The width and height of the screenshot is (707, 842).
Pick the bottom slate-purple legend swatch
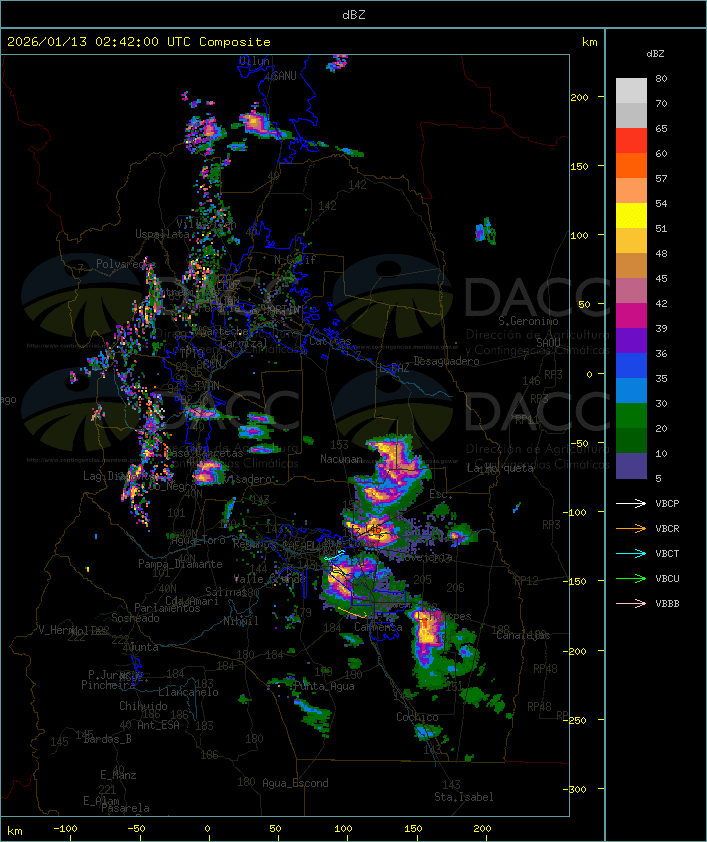[x=631, y=466]
